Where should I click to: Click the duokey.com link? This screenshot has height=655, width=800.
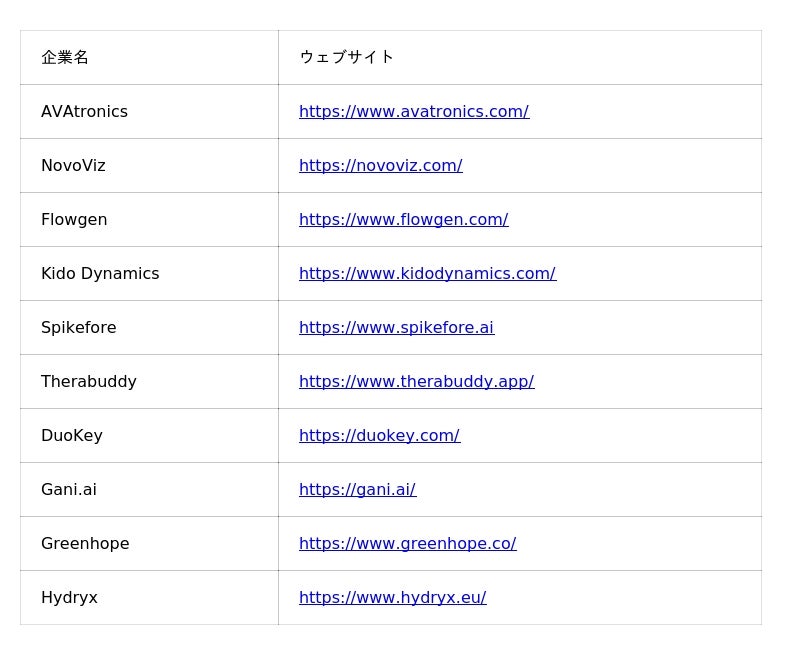point(379,436)
